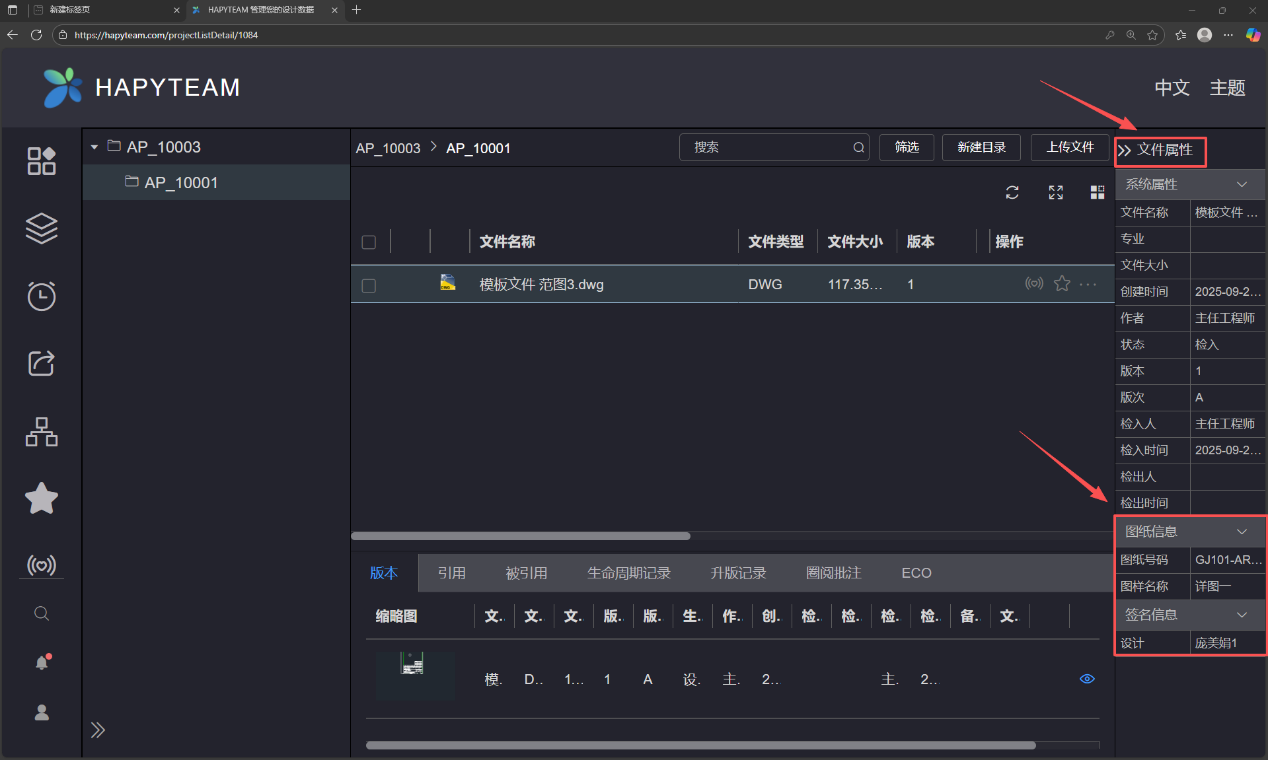Switch to the 生命周期记录 tab
The height and width of the screenshot is (760, 1268).
click(629, 573)
